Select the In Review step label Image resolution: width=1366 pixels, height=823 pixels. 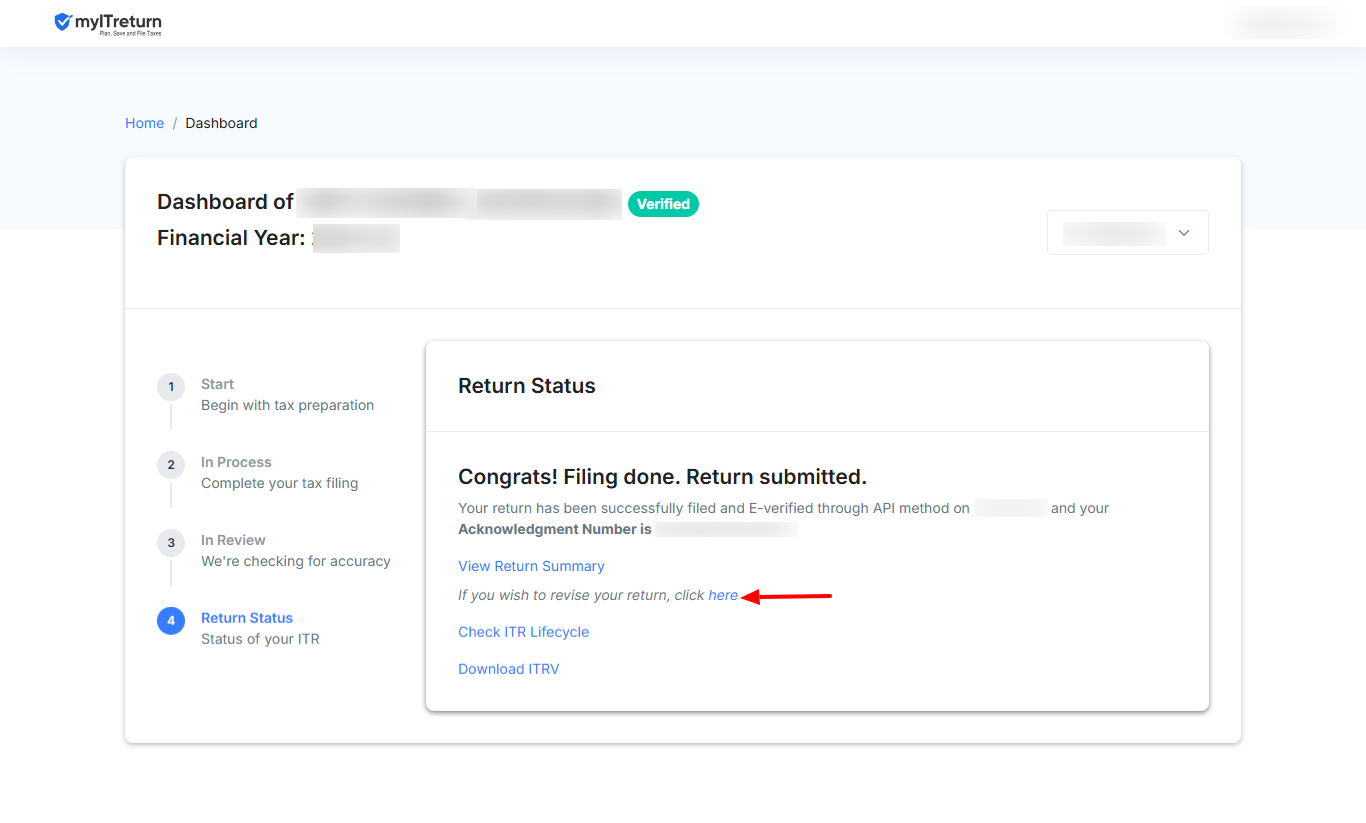coord(233,540)
